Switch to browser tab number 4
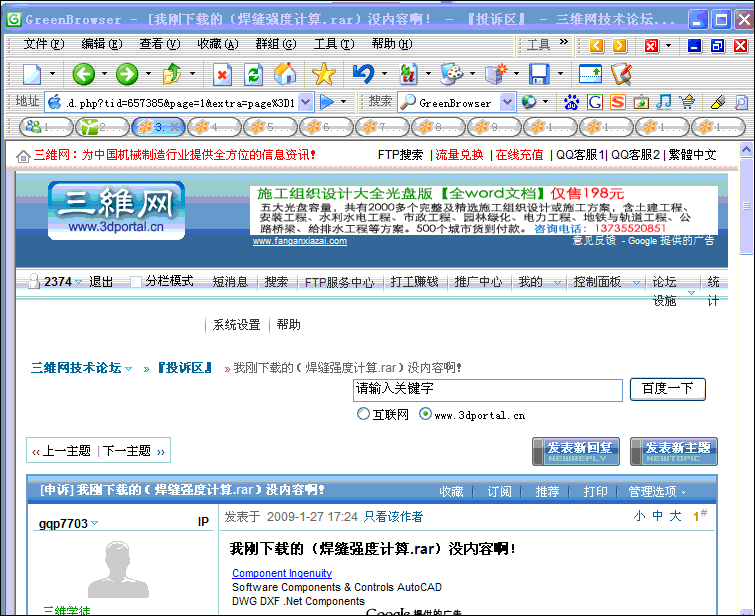 tap(214, 127)
